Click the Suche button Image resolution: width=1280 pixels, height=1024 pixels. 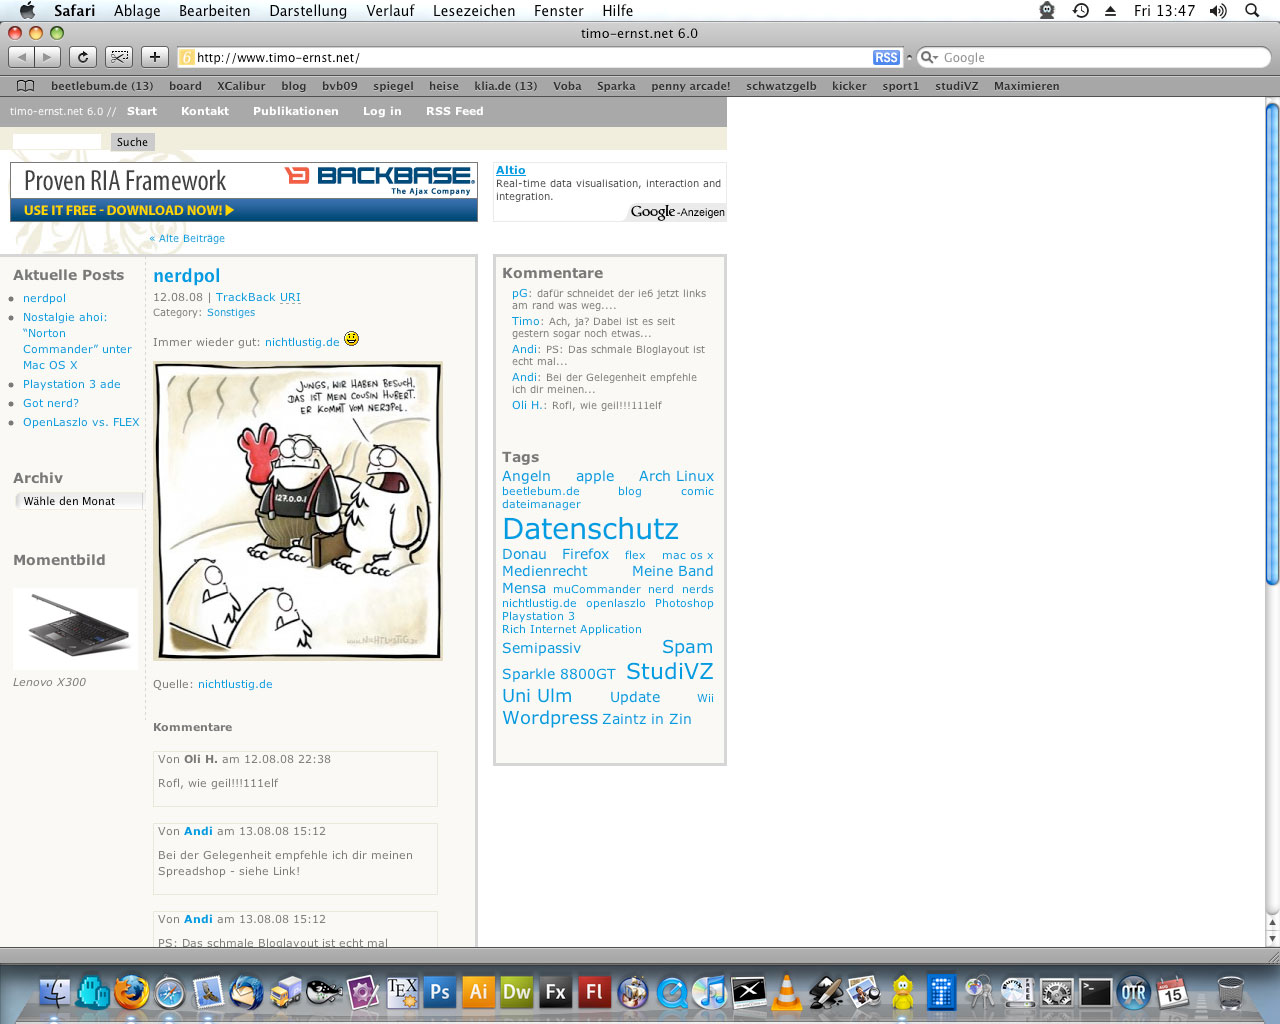(132, 142)
